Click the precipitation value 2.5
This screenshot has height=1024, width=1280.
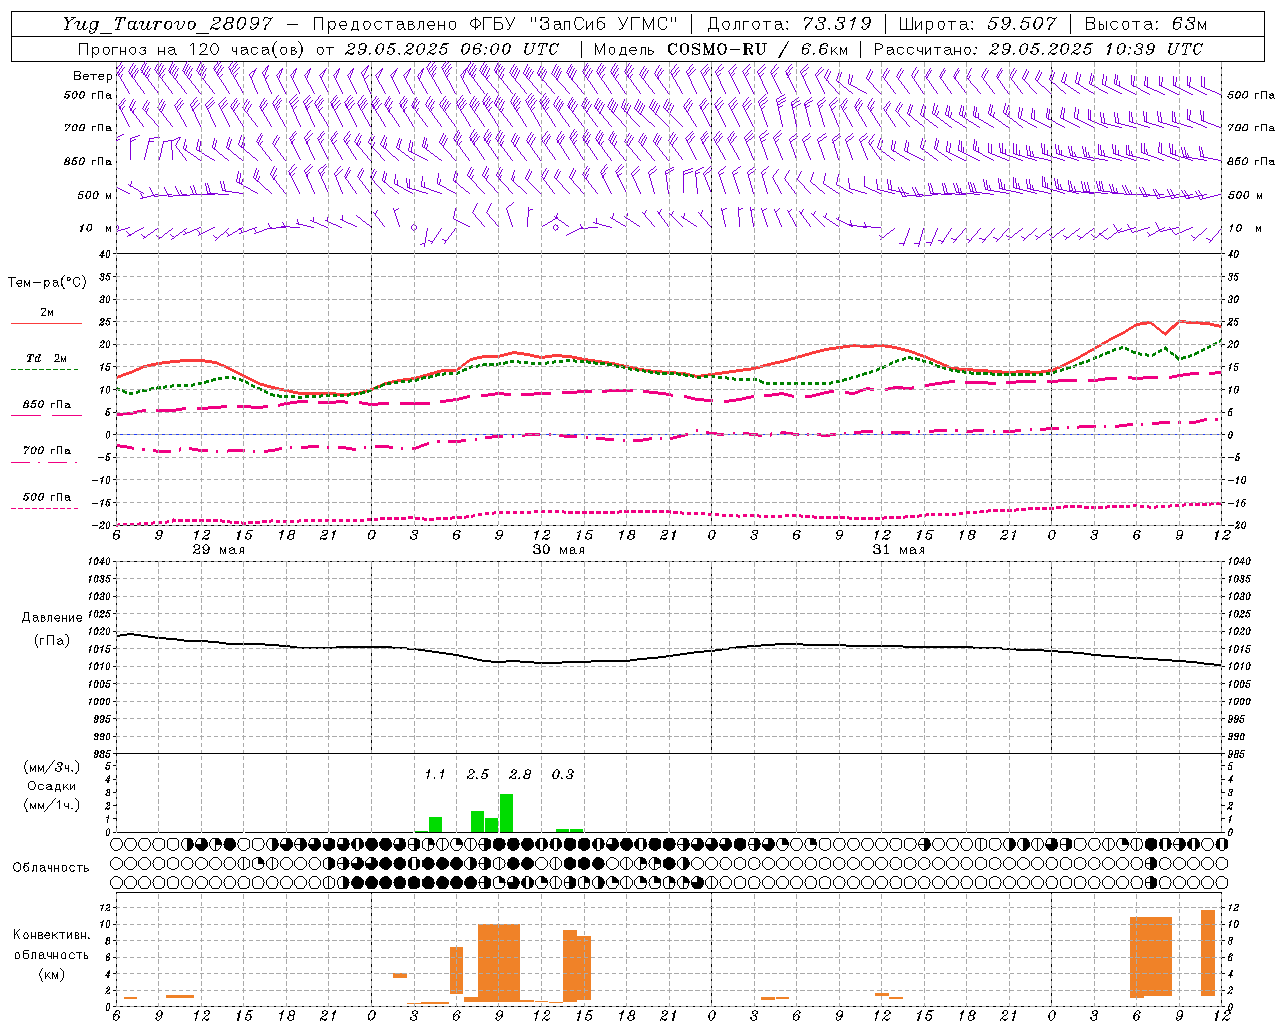click(478, 774)
